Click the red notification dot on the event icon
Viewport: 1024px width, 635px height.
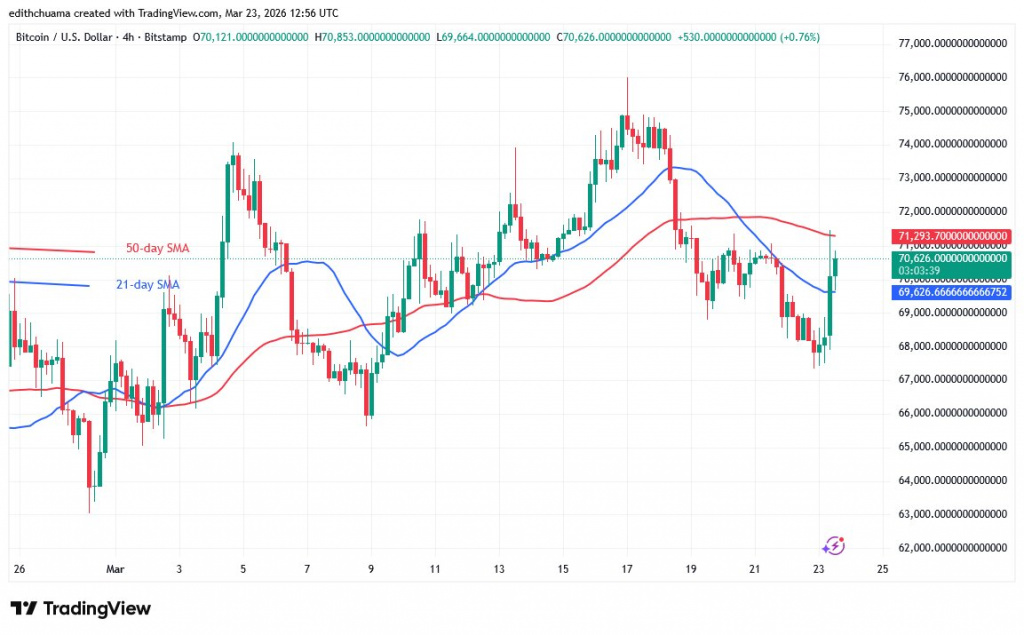click(841, 539)
